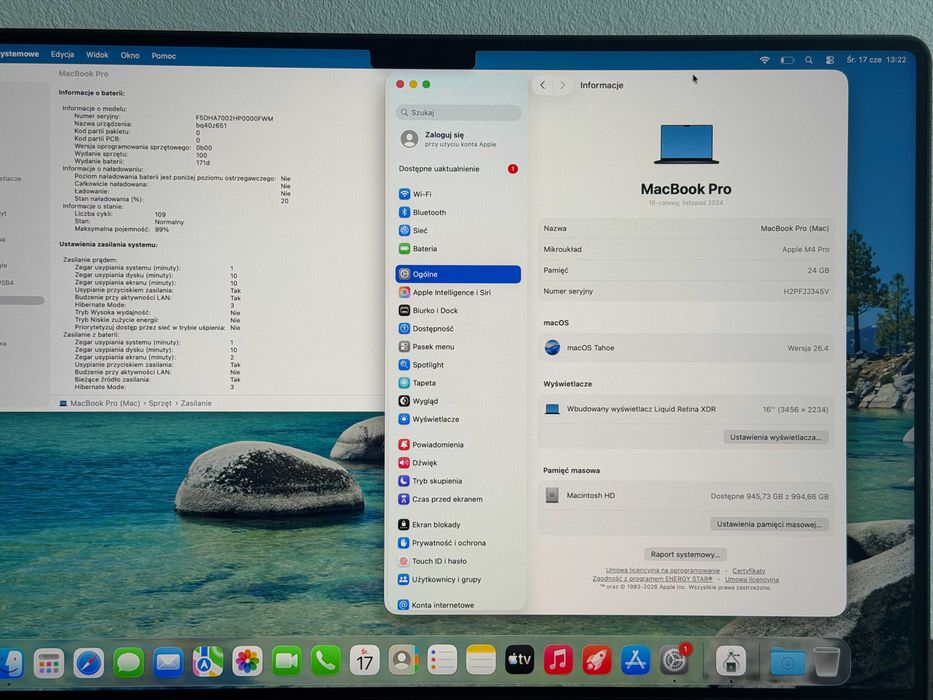Open Powiadomienia settings
This screenshot has width=933, height=700.
click(458, 445)
